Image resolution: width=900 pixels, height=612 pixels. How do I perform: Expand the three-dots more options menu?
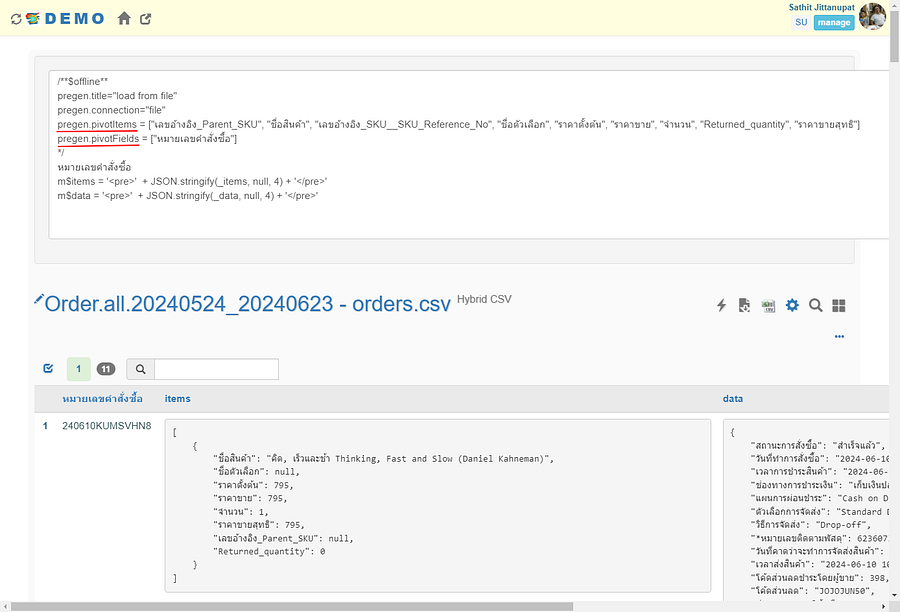tap(840, 336)
